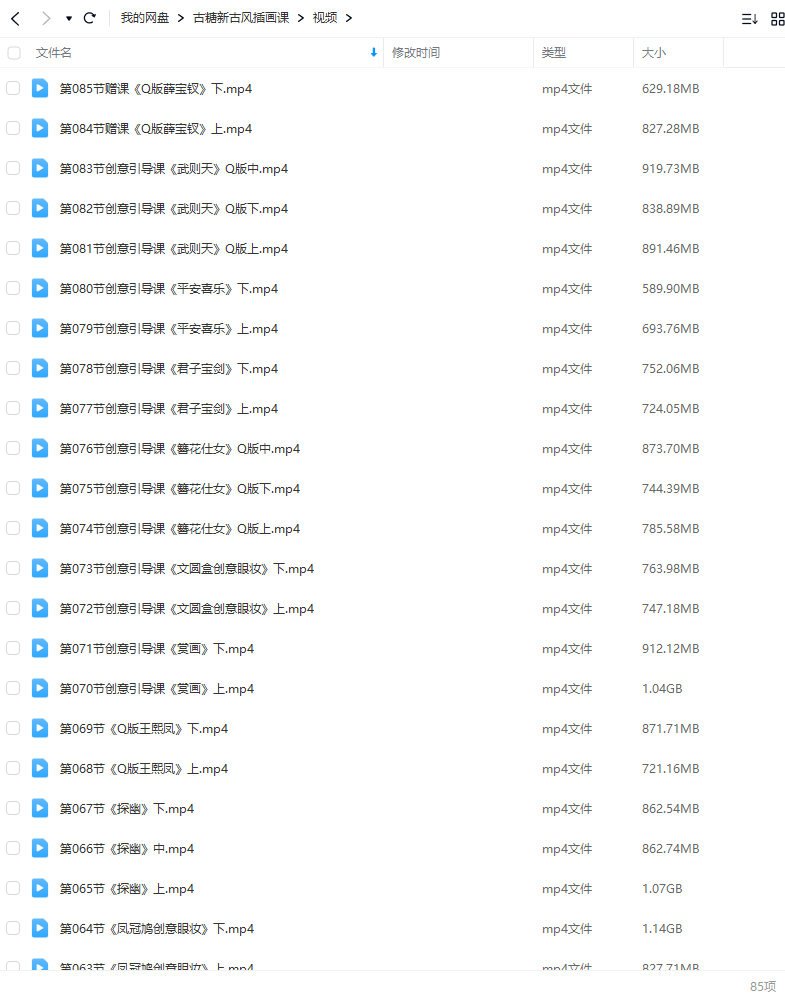Go to 我的网盘 breadcrumb
Image resolution: width=785 pixels, height=998 pixels.
pyautogui.click(x=145, y=18)
